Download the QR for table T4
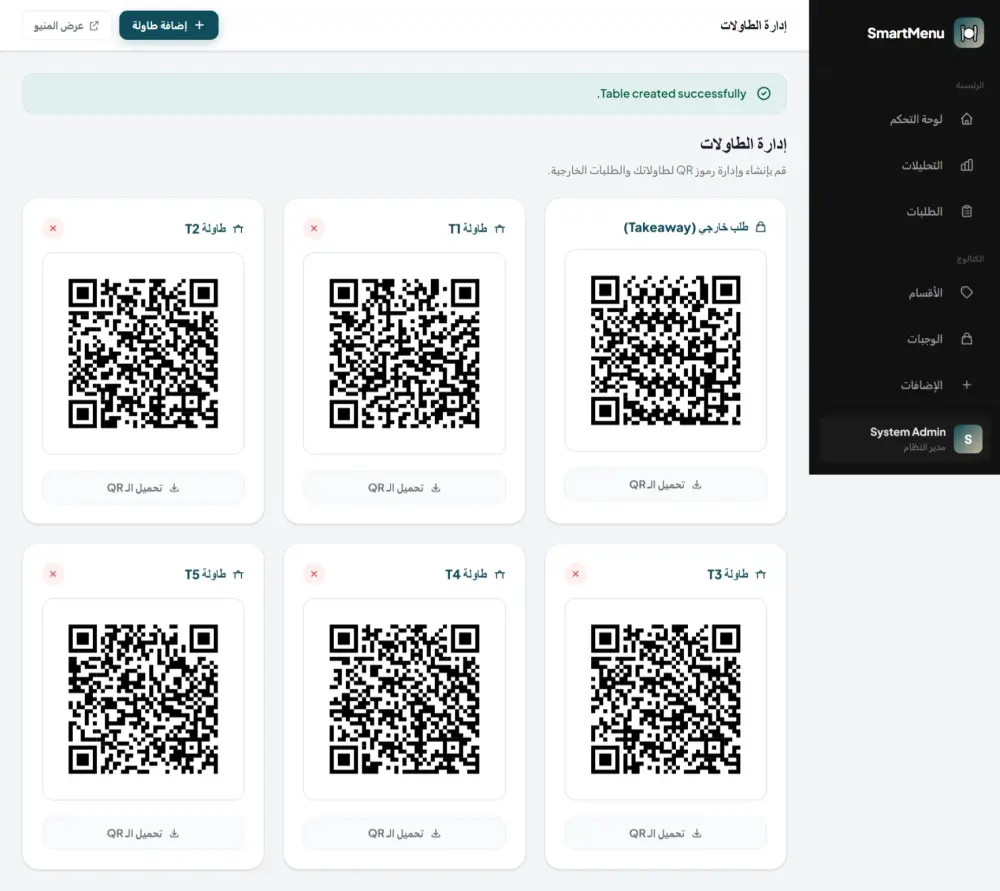 404,834
